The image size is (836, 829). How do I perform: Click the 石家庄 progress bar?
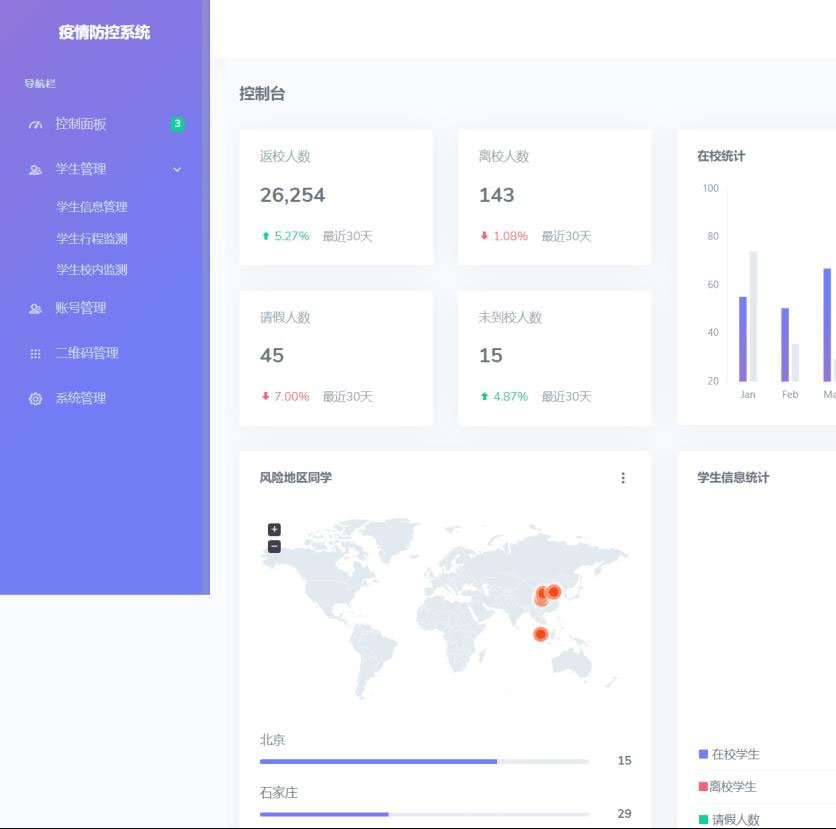coord(424,815)
